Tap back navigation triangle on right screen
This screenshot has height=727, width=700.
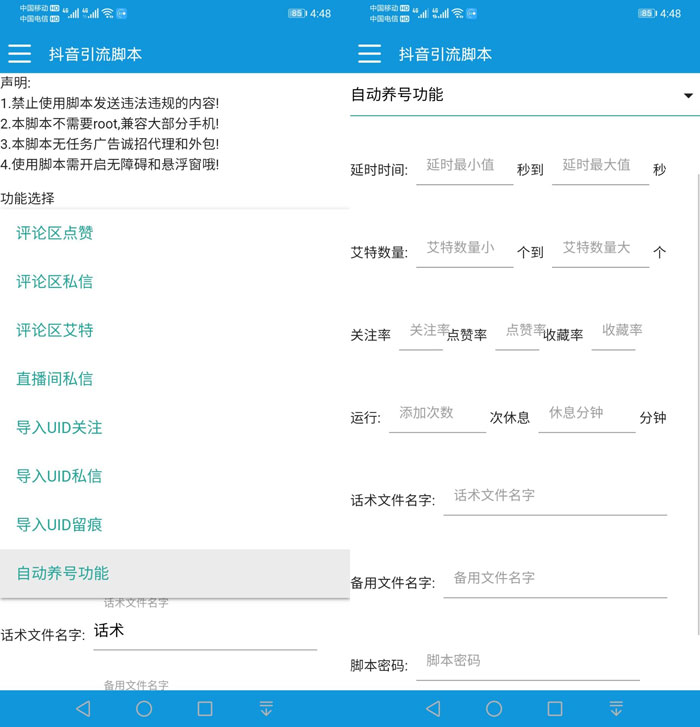433,708
